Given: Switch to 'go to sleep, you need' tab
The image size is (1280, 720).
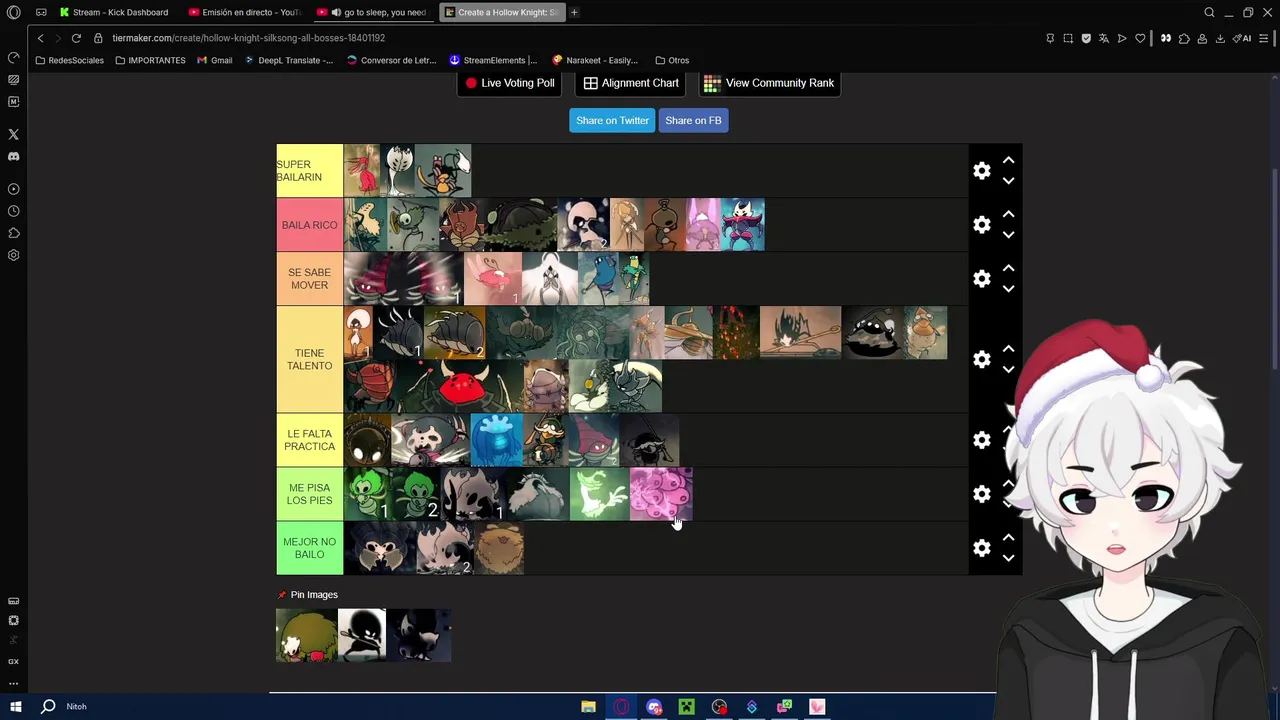Looking at the screenshot, I should click(372, 12).
